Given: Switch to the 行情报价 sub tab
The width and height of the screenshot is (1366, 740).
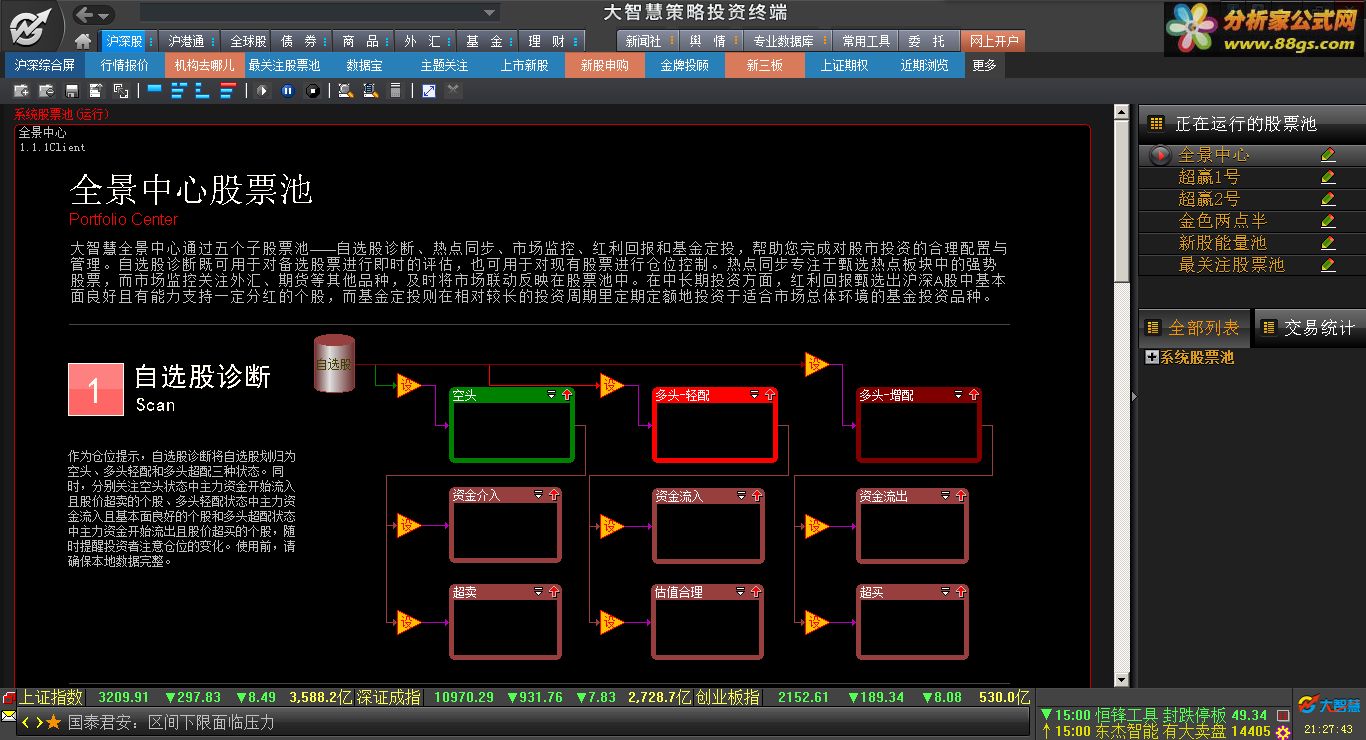Looking at the screenshot, I should pyautogui.click(x=125, y=65).
